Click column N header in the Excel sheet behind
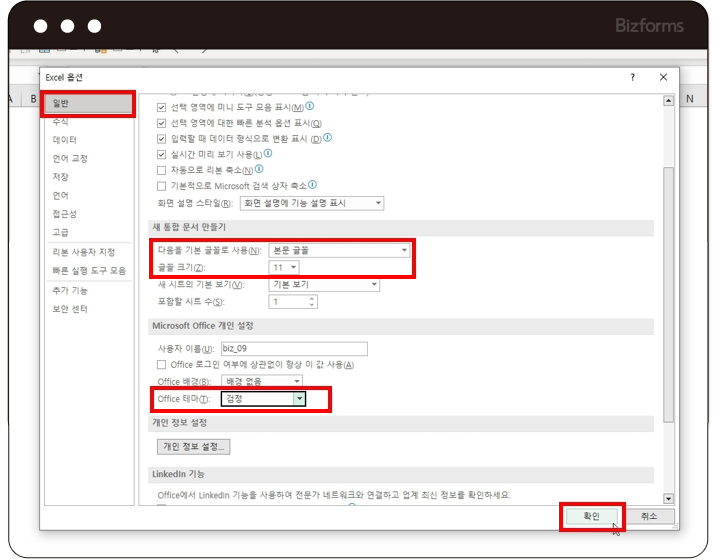The height and width of the screenshot is (560, 715). click(x=690, y=99)
